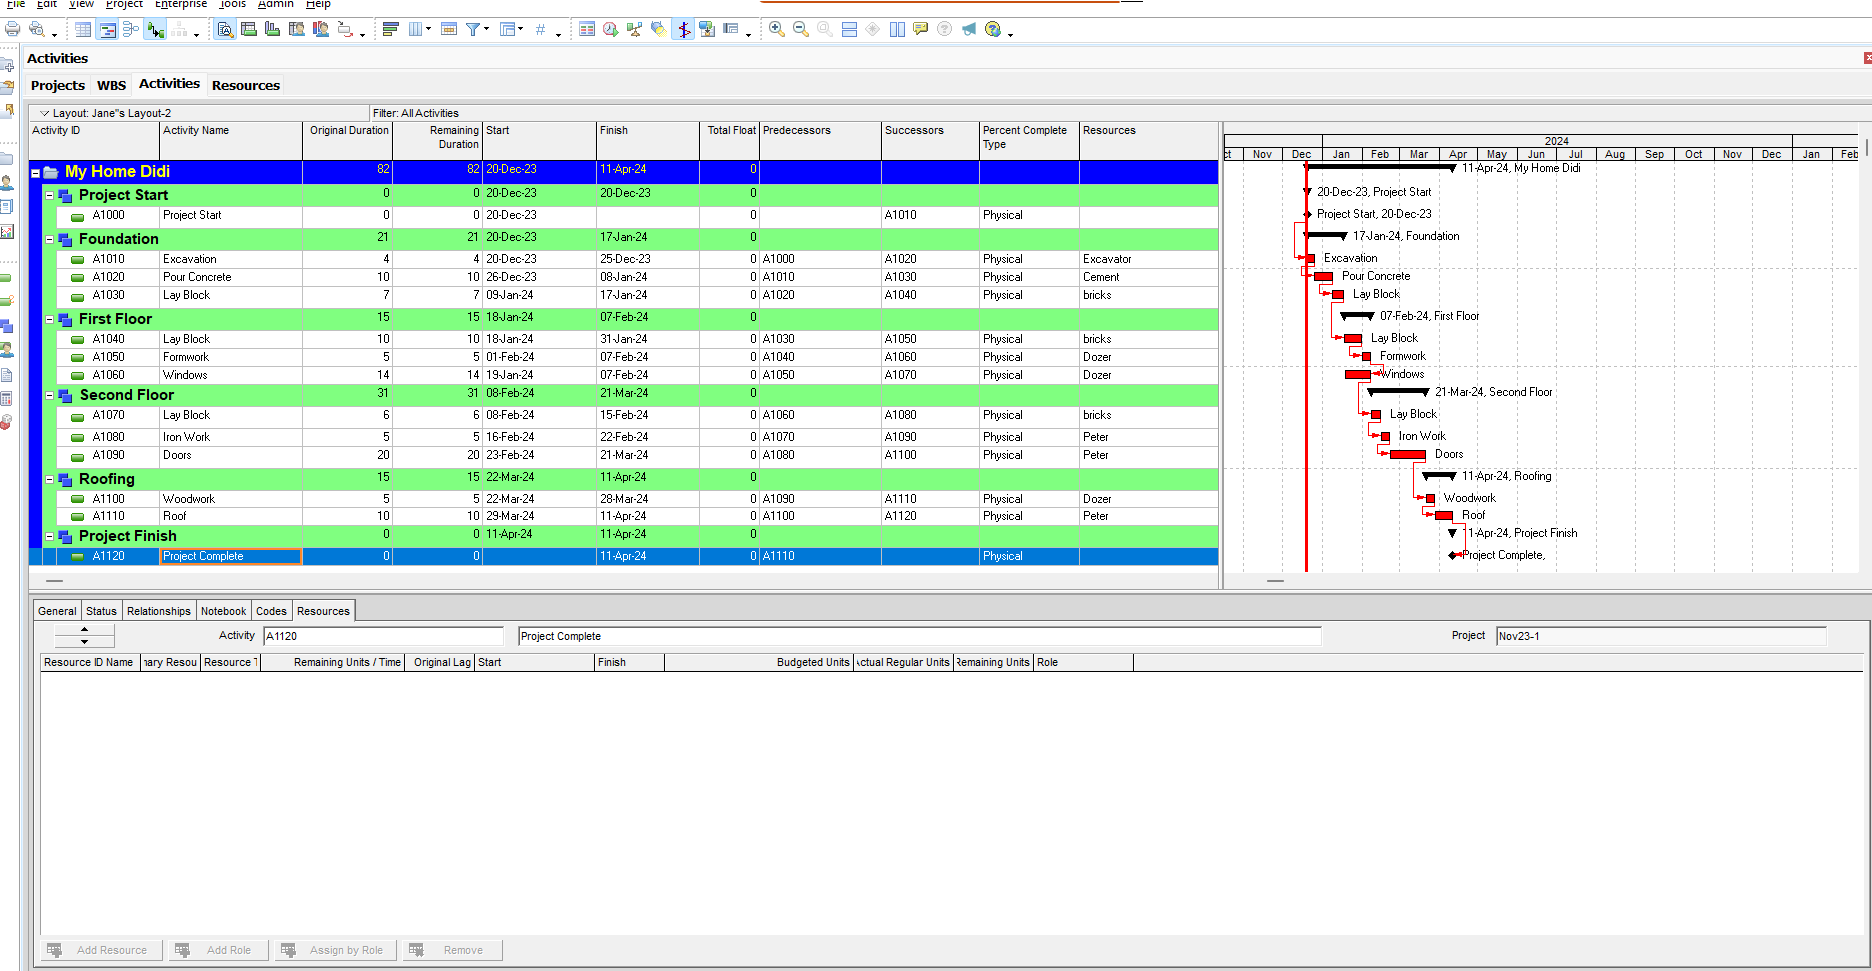Click the Zoom Out magnifier icon
This screenshot has width=1872, height=971.
(x=800, y=29)
